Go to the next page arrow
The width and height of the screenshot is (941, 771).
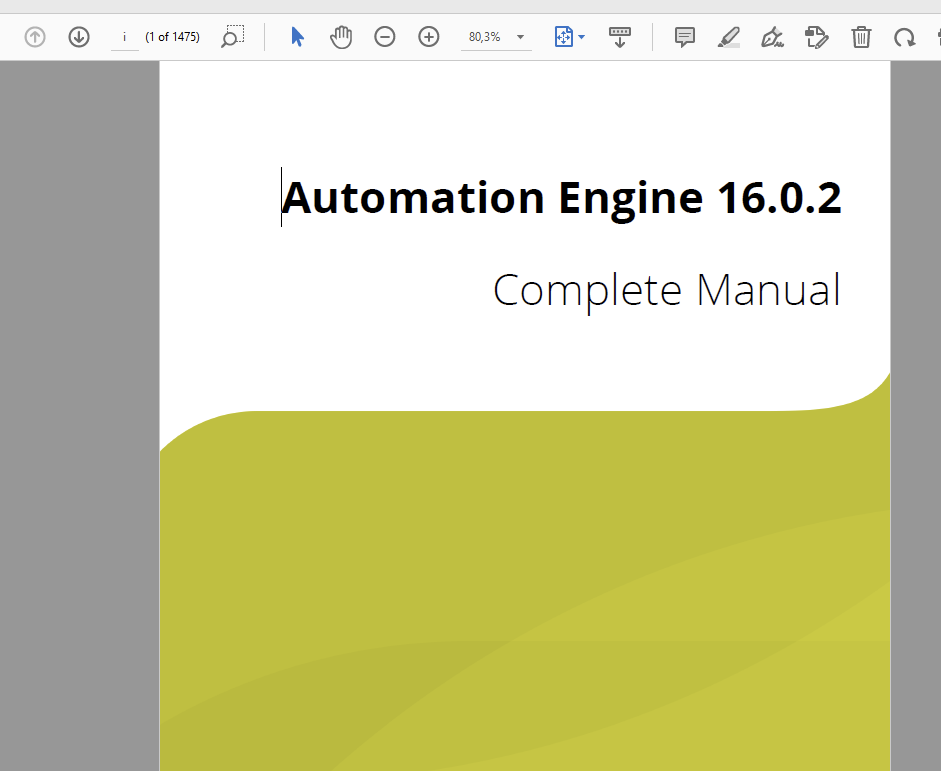pos(79,37)
